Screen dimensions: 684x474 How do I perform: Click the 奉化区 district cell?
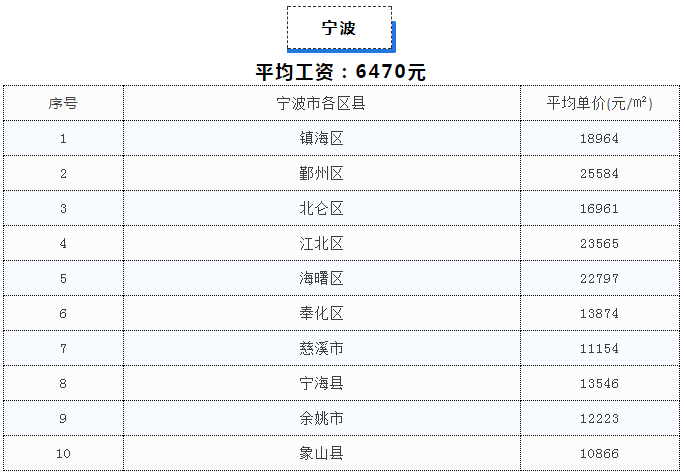tap(321, 314)
